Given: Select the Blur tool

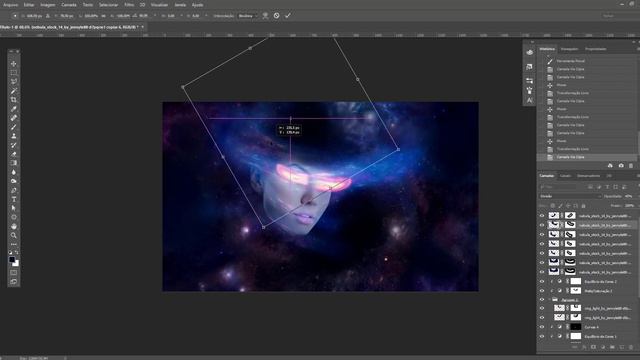Looking at the screenshot, I should click(x=13, y=172).
